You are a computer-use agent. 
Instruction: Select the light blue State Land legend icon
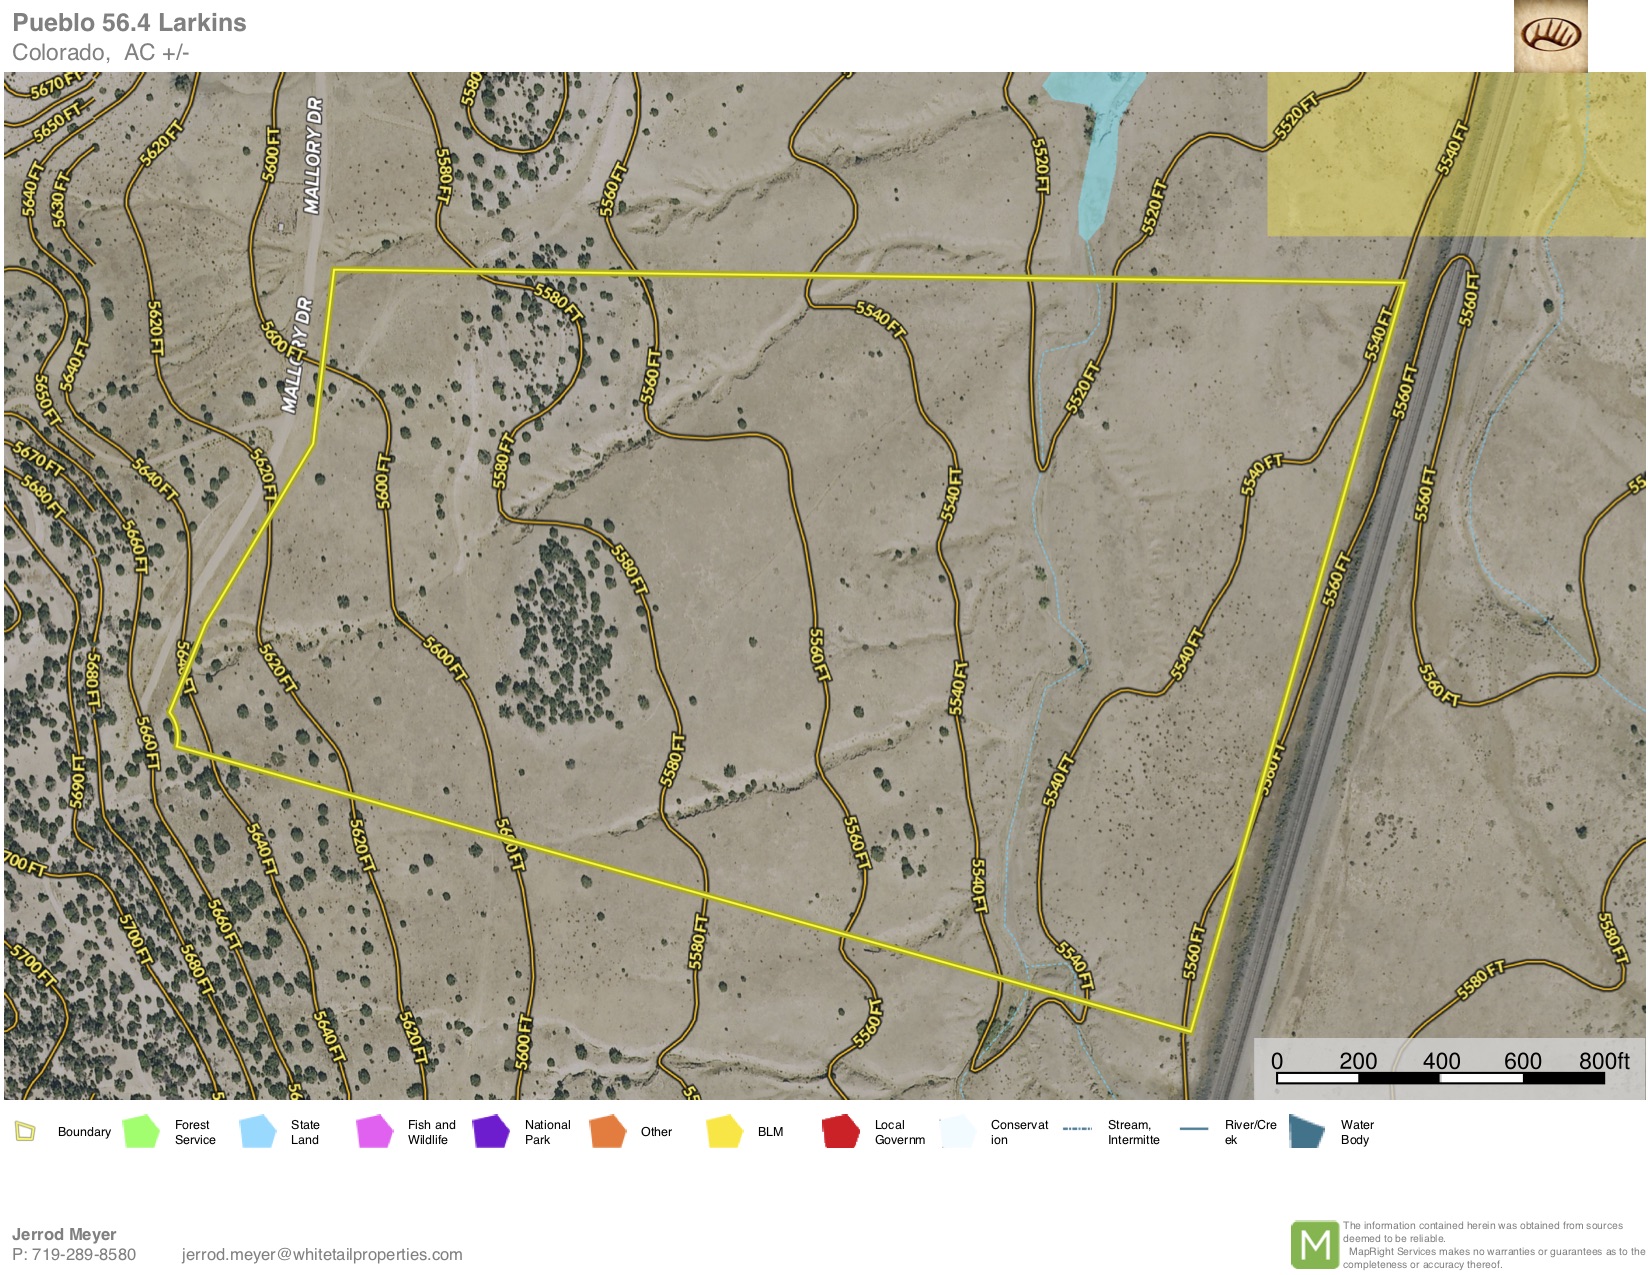(x=258, y=1132)
